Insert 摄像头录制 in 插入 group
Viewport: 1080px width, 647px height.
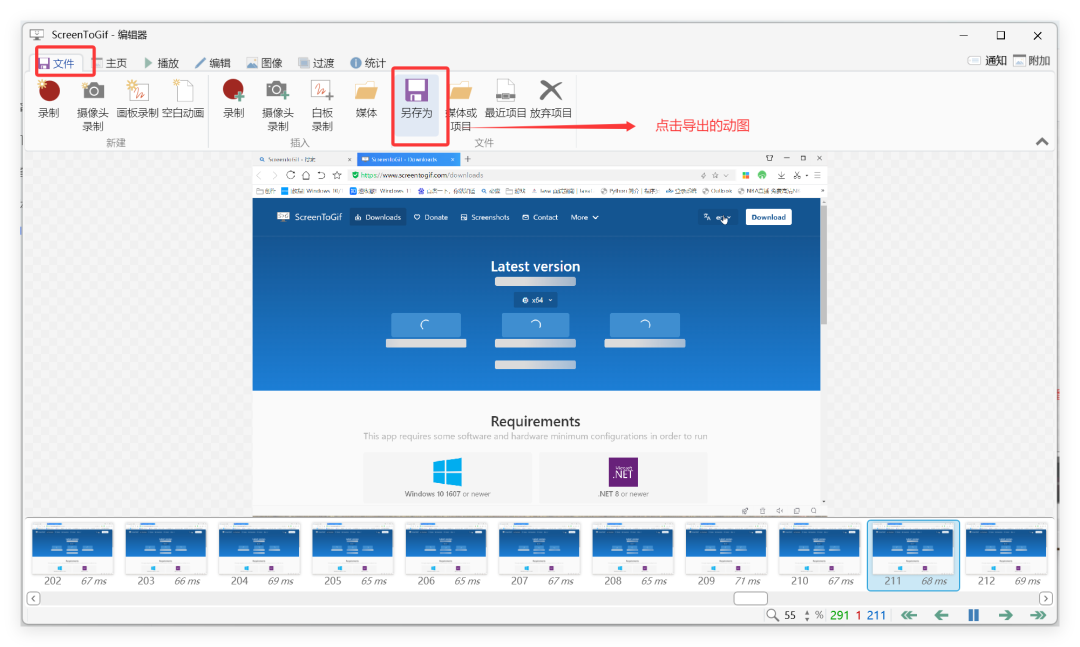pyautogui.click(x=278, y=105)
